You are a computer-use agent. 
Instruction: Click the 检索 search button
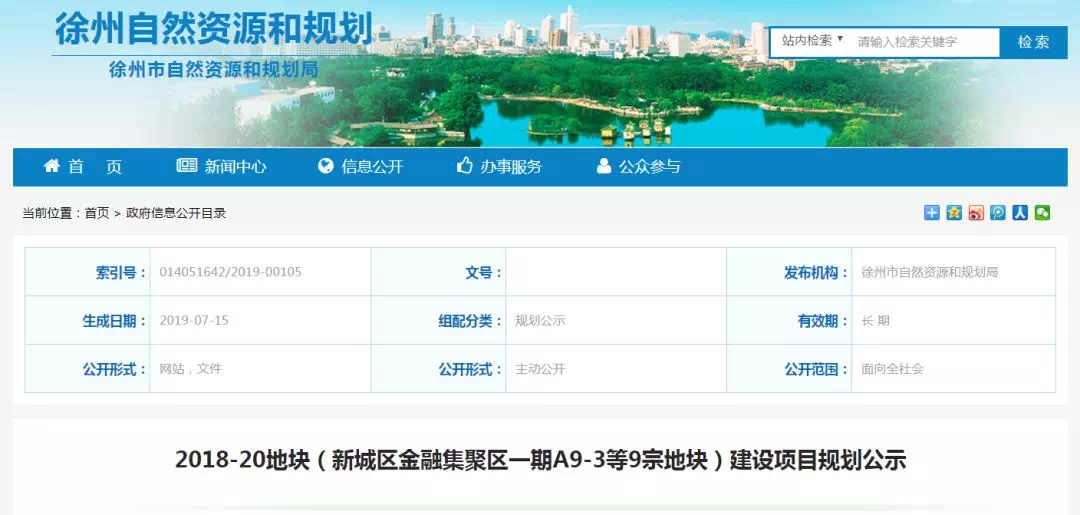(x=1033, y=42)
